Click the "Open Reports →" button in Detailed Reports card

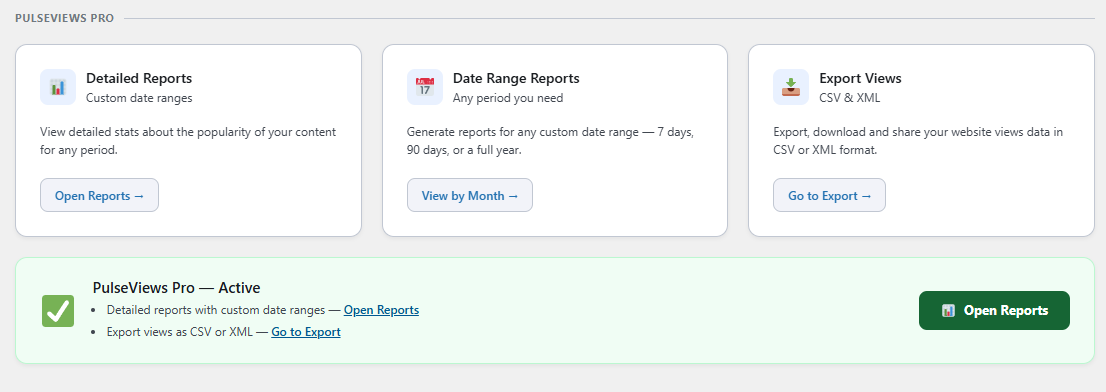point(99,195)
